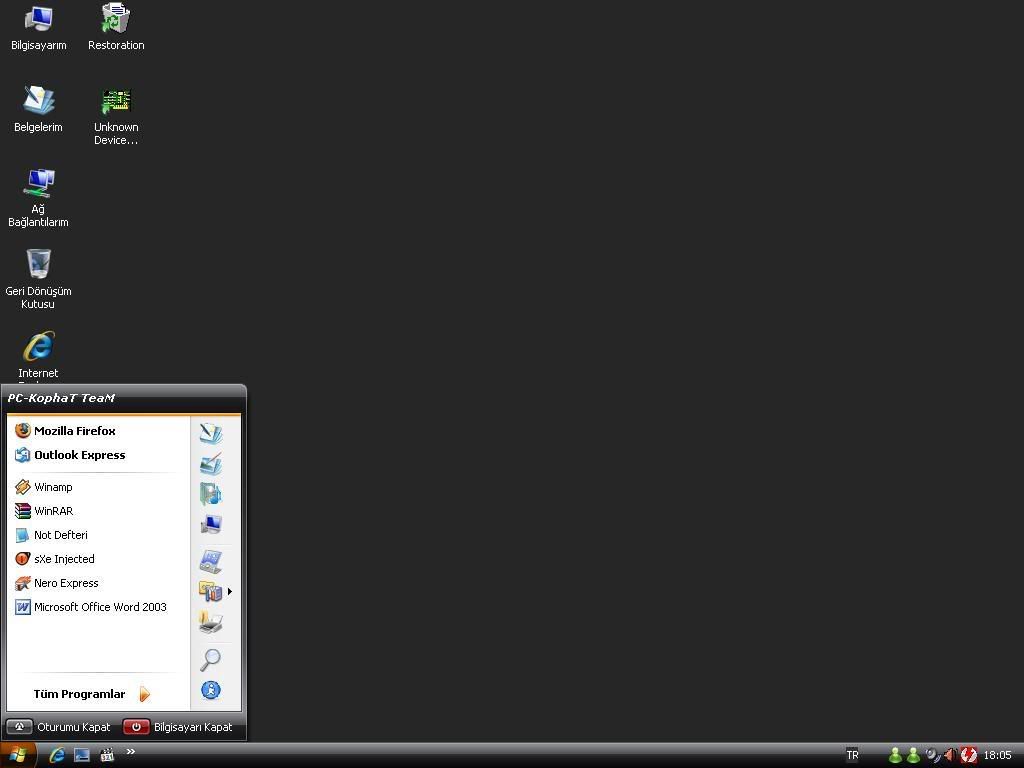Screen dimensions: 1024x768
Task: Click the blue running-figure Run icon
Action: (x=210, y=690)
